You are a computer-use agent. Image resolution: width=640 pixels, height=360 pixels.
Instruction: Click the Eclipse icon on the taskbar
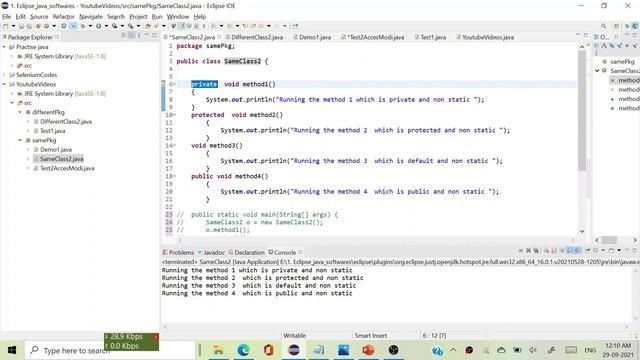click(x=293, y=350)
